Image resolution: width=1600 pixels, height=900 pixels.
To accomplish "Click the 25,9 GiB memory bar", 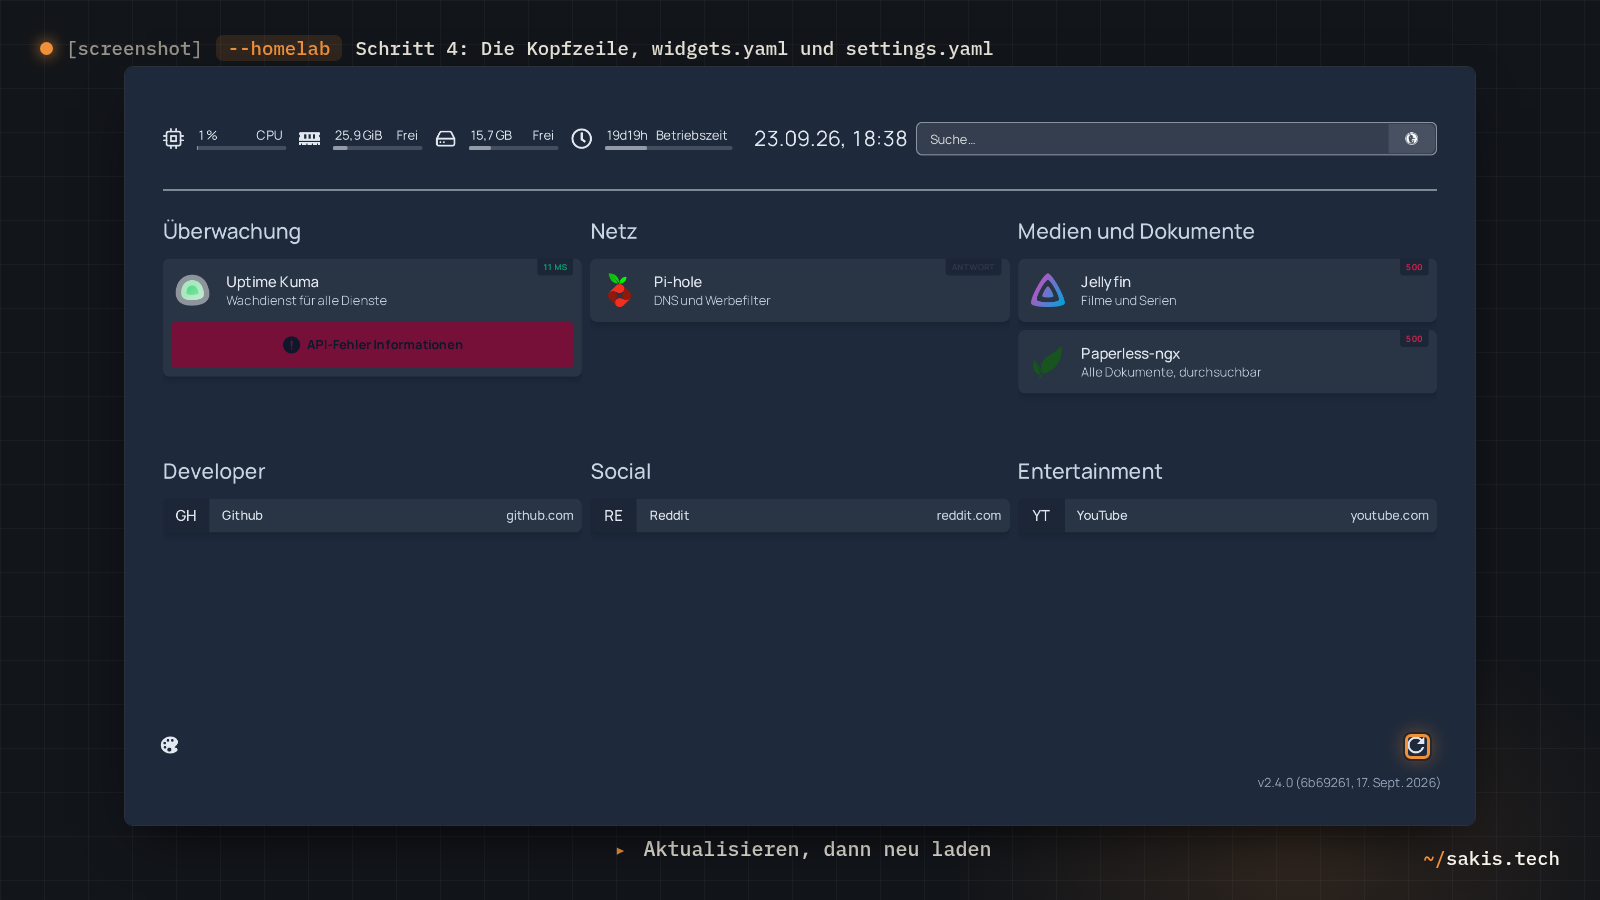I will (x=377, y=148).
